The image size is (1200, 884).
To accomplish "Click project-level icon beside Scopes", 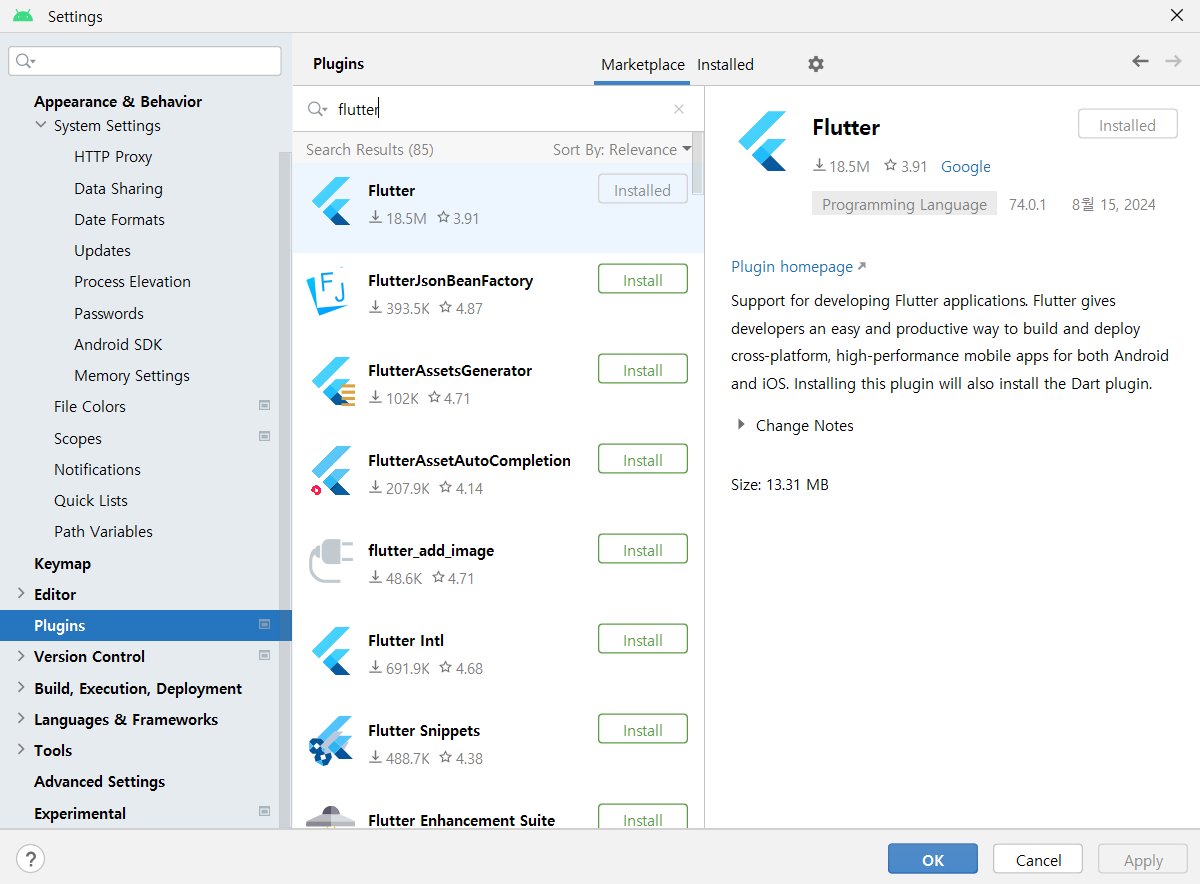I will [264, 436].
